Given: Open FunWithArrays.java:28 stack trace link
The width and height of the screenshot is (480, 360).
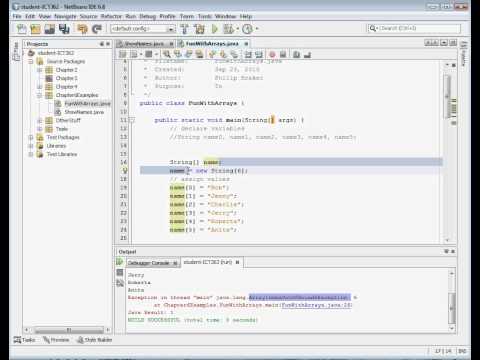Looking at the screenshot, I should pos(317,305).
